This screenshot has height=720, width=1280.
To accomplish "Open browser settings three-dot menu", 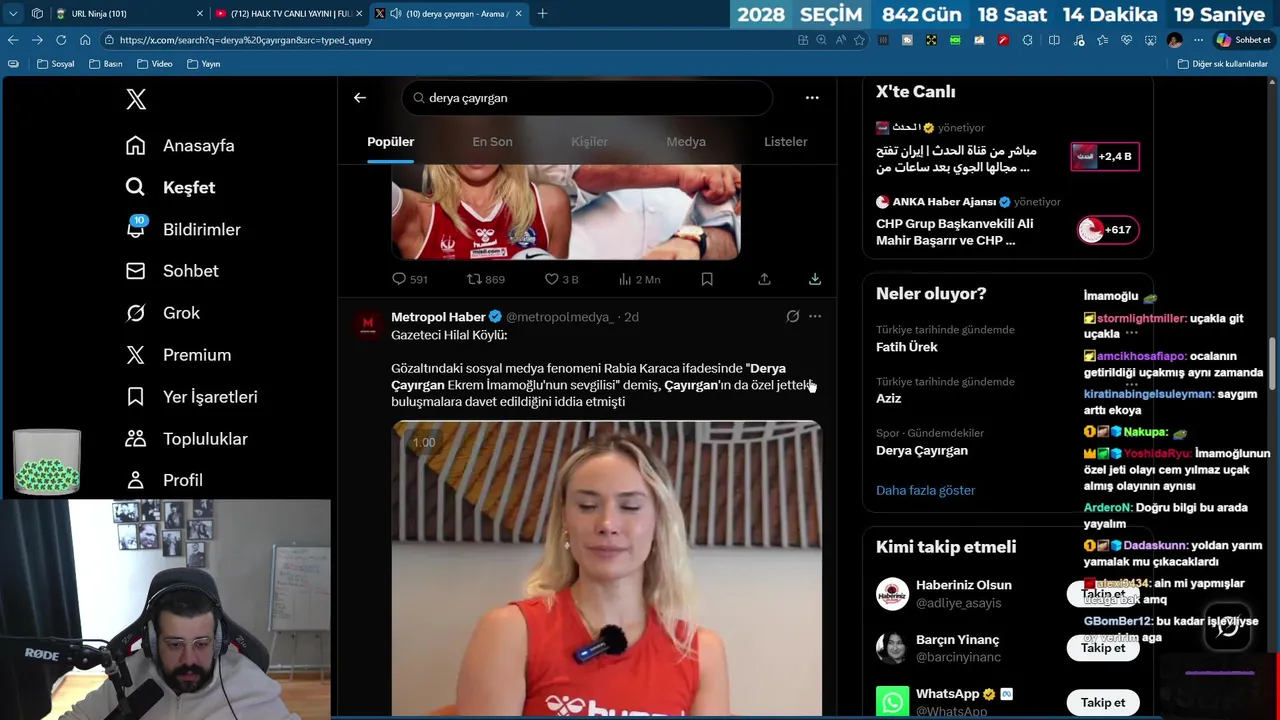I will click(1198, 40).
